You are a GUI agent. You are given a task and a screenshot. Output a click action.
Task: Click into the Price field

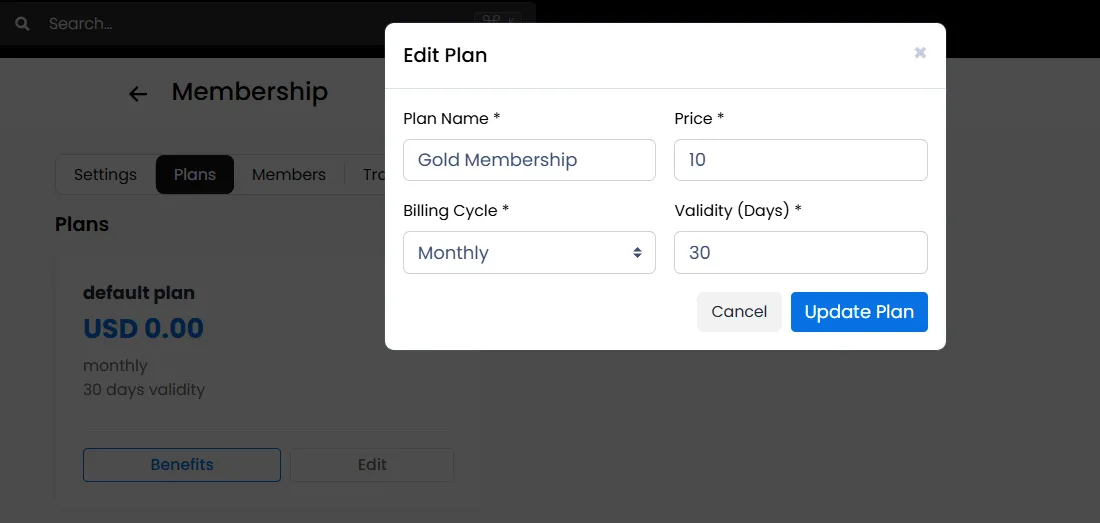tap(801, 160)
